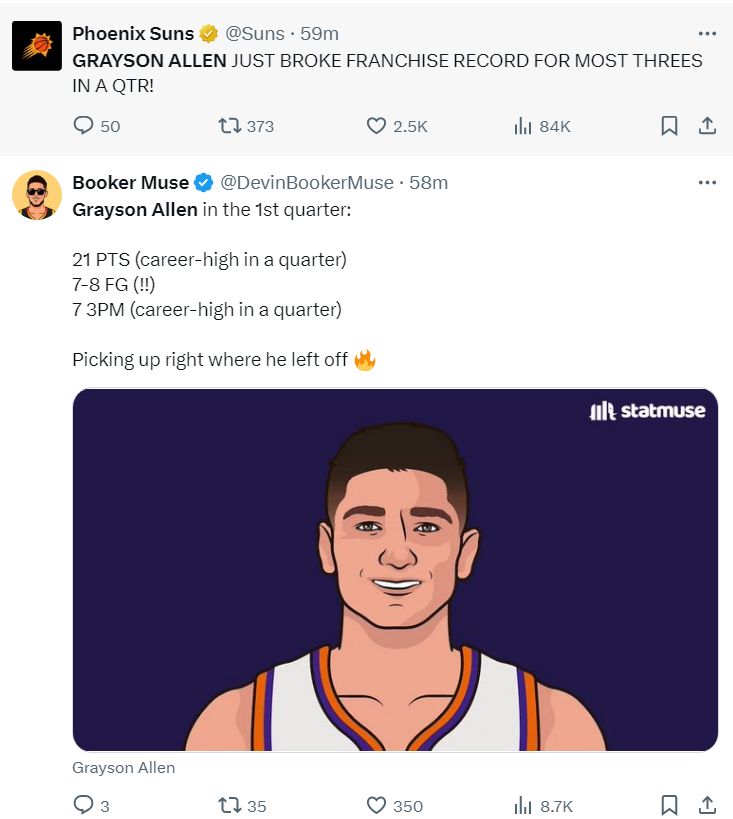Retweet the Phoenix Suns post
The image size is (733, 819).
tap(230, 126)
